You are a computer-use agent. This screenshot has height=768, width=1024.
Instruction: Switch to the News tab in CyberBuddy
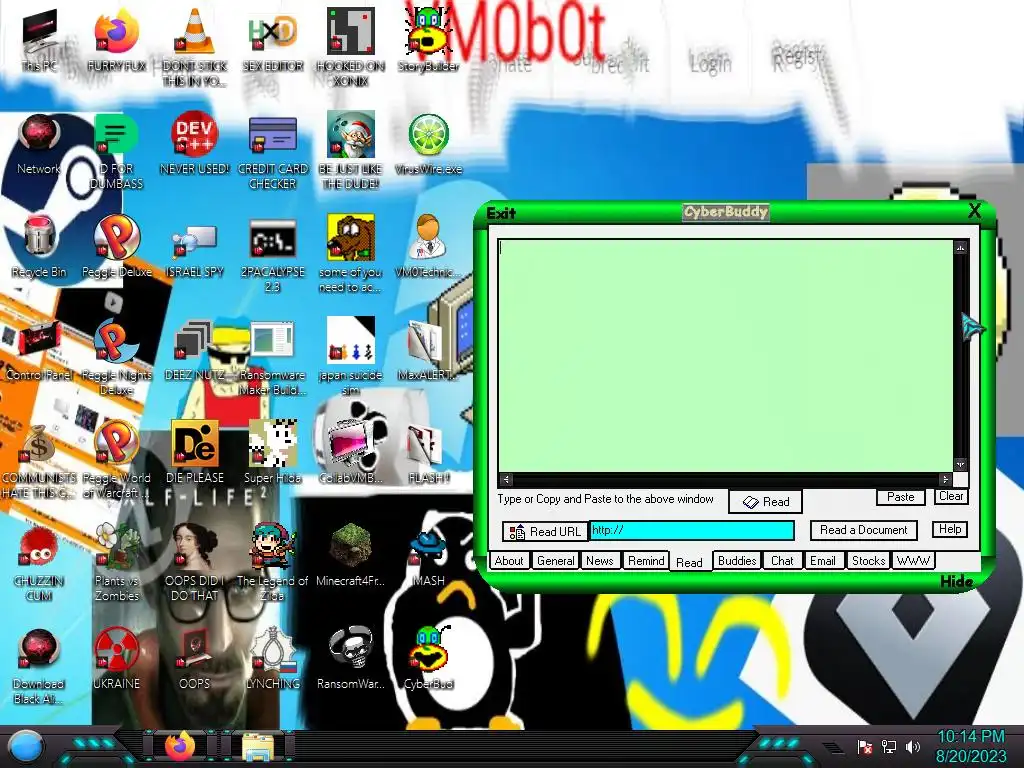click(600, 561)
